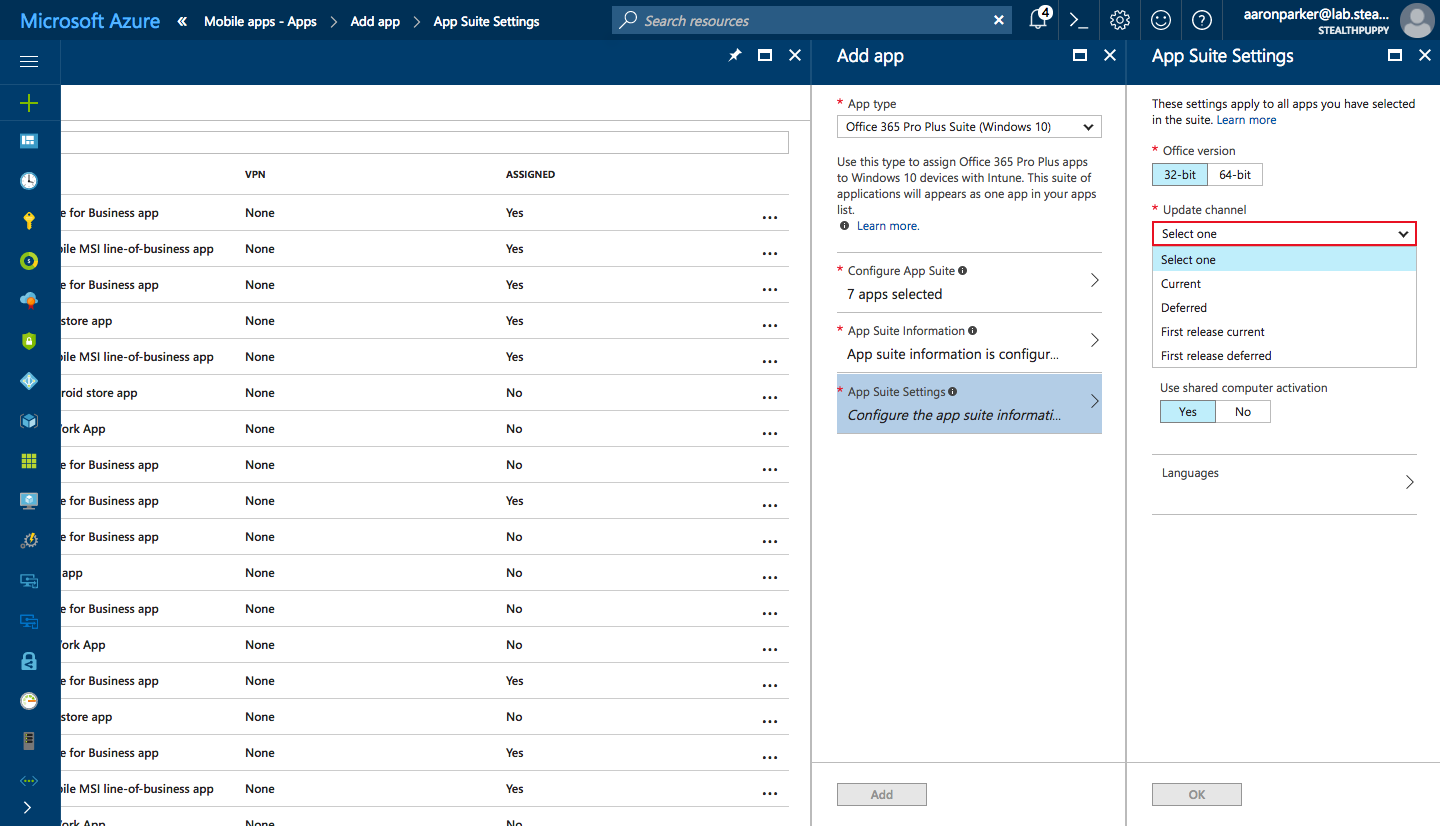1440x826 pixels.
Task: Open the cube icon in the sidebar
Action: pyautogui.click(x=29, y=421)
